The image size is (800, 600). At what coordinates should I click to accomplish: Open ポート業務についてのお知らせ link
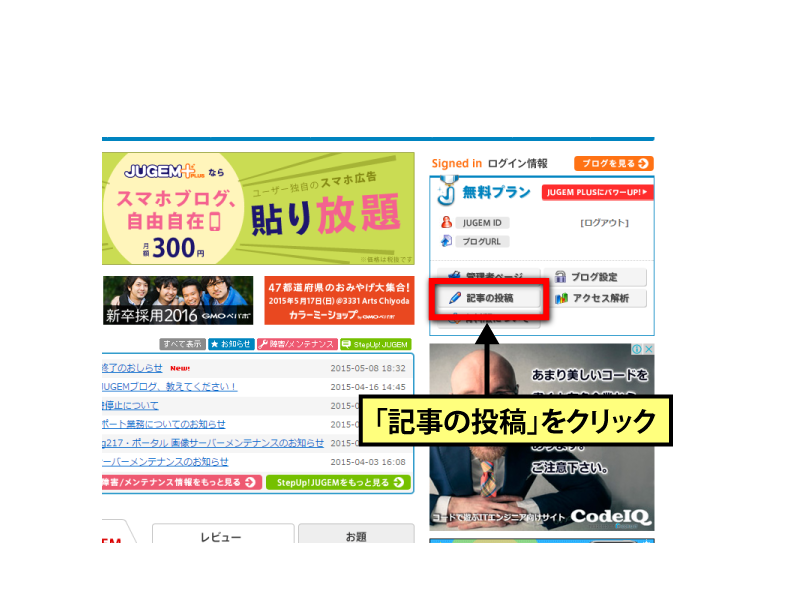click(163, 424)
